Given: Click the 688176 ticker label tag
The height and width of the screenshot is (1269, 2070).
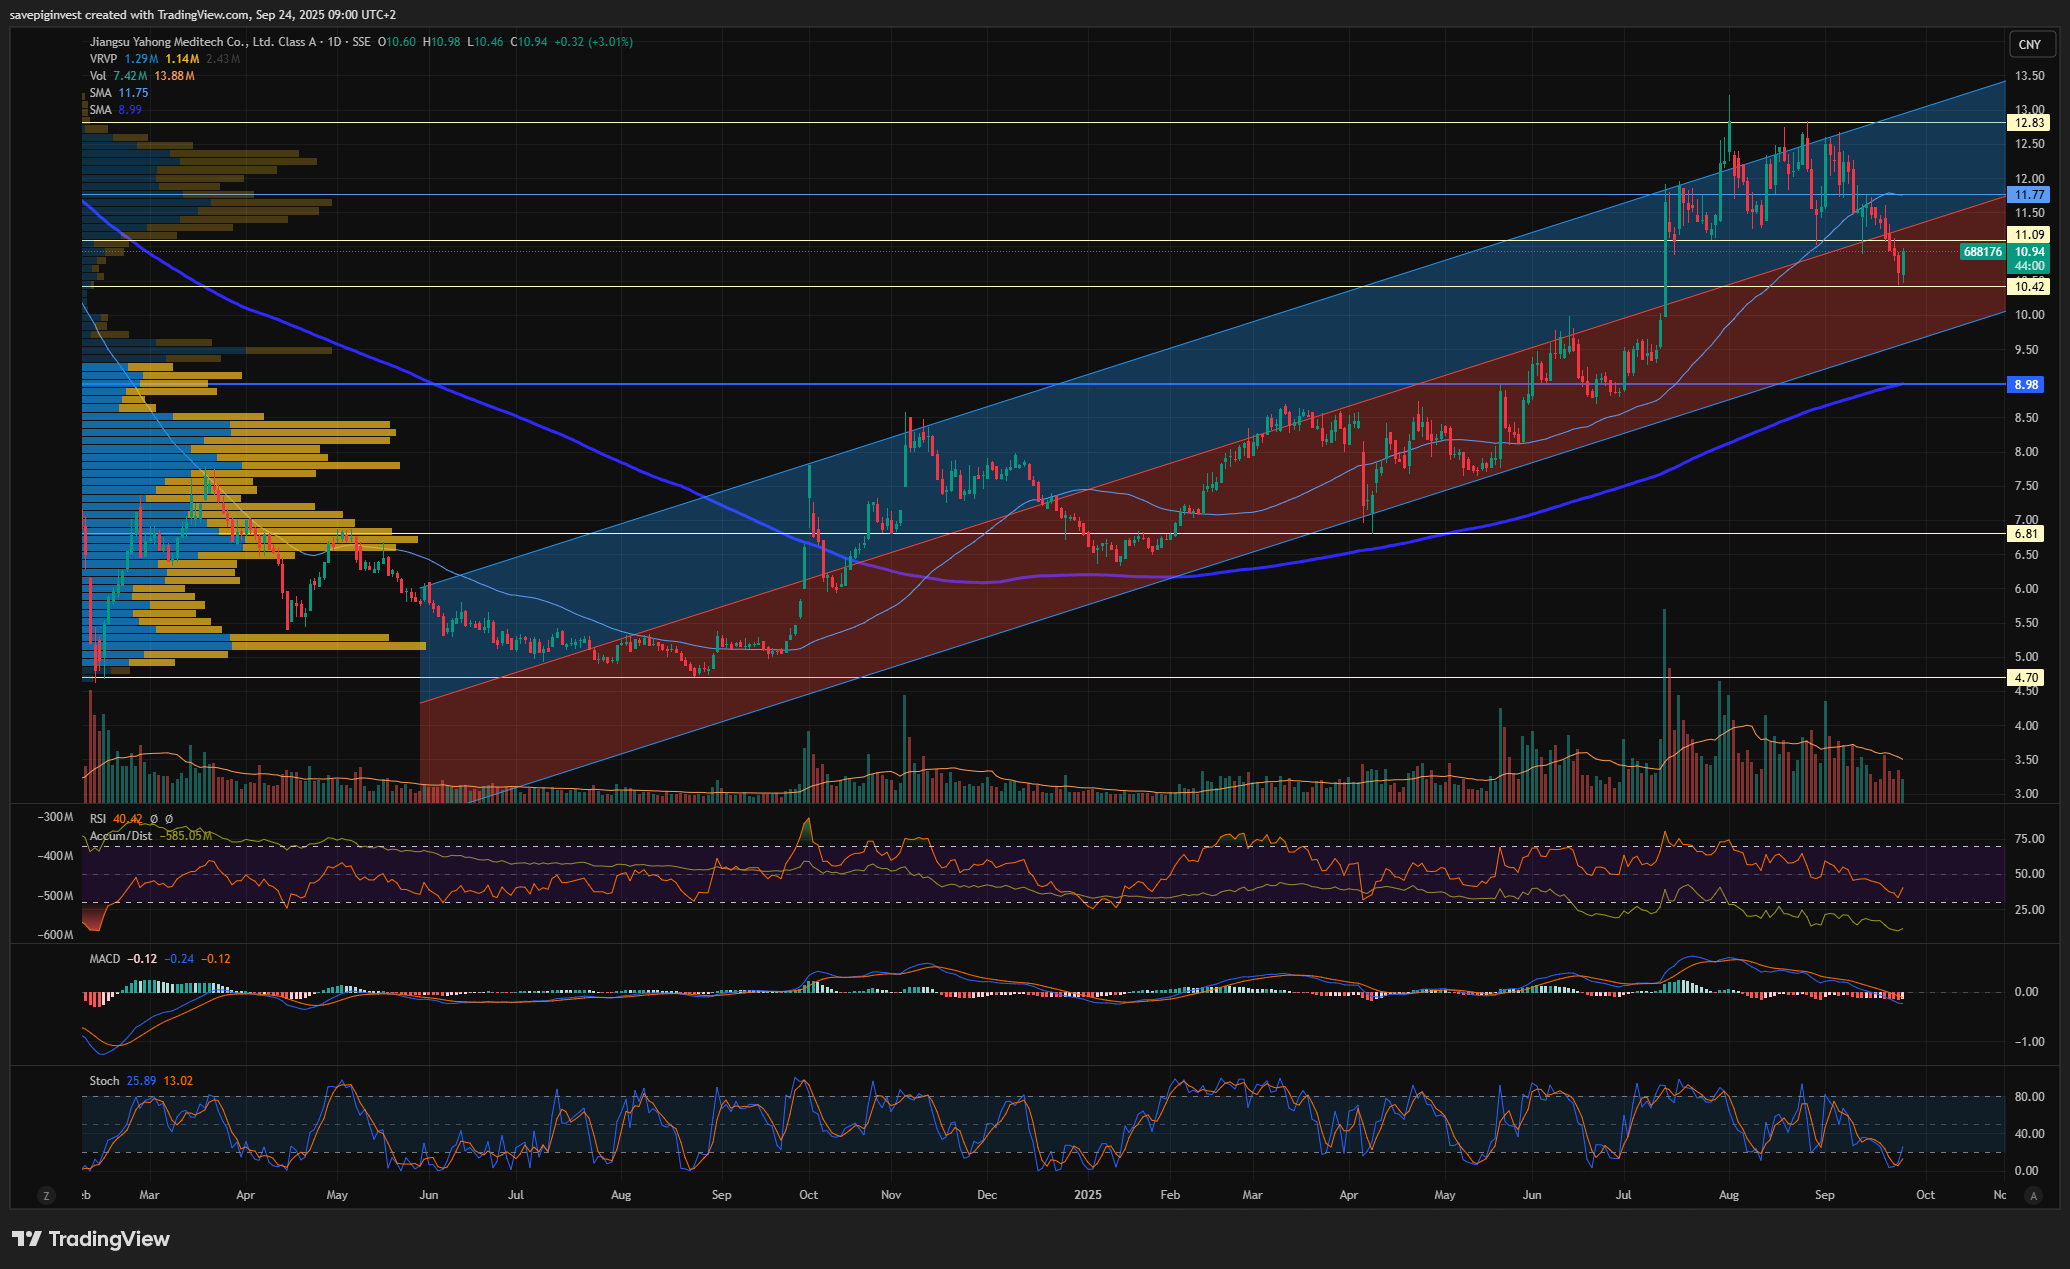Looking at the screenshot, I should 1982,252.
